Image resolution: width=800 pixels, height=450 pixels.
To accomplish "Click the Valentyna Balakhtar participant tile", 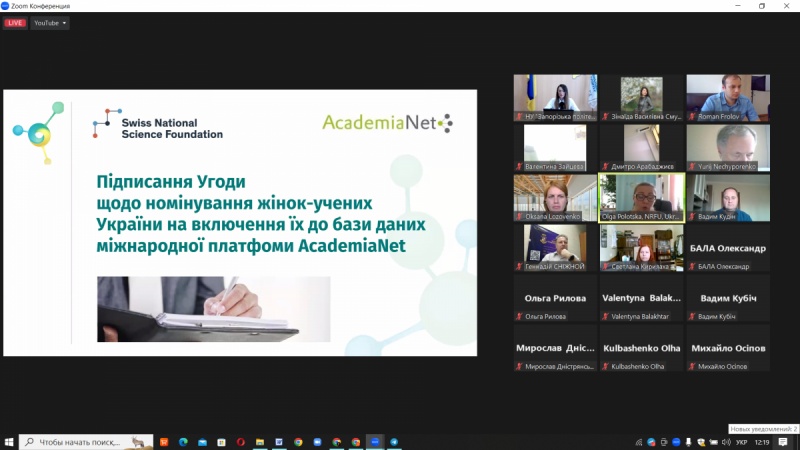I will (641, 298).
